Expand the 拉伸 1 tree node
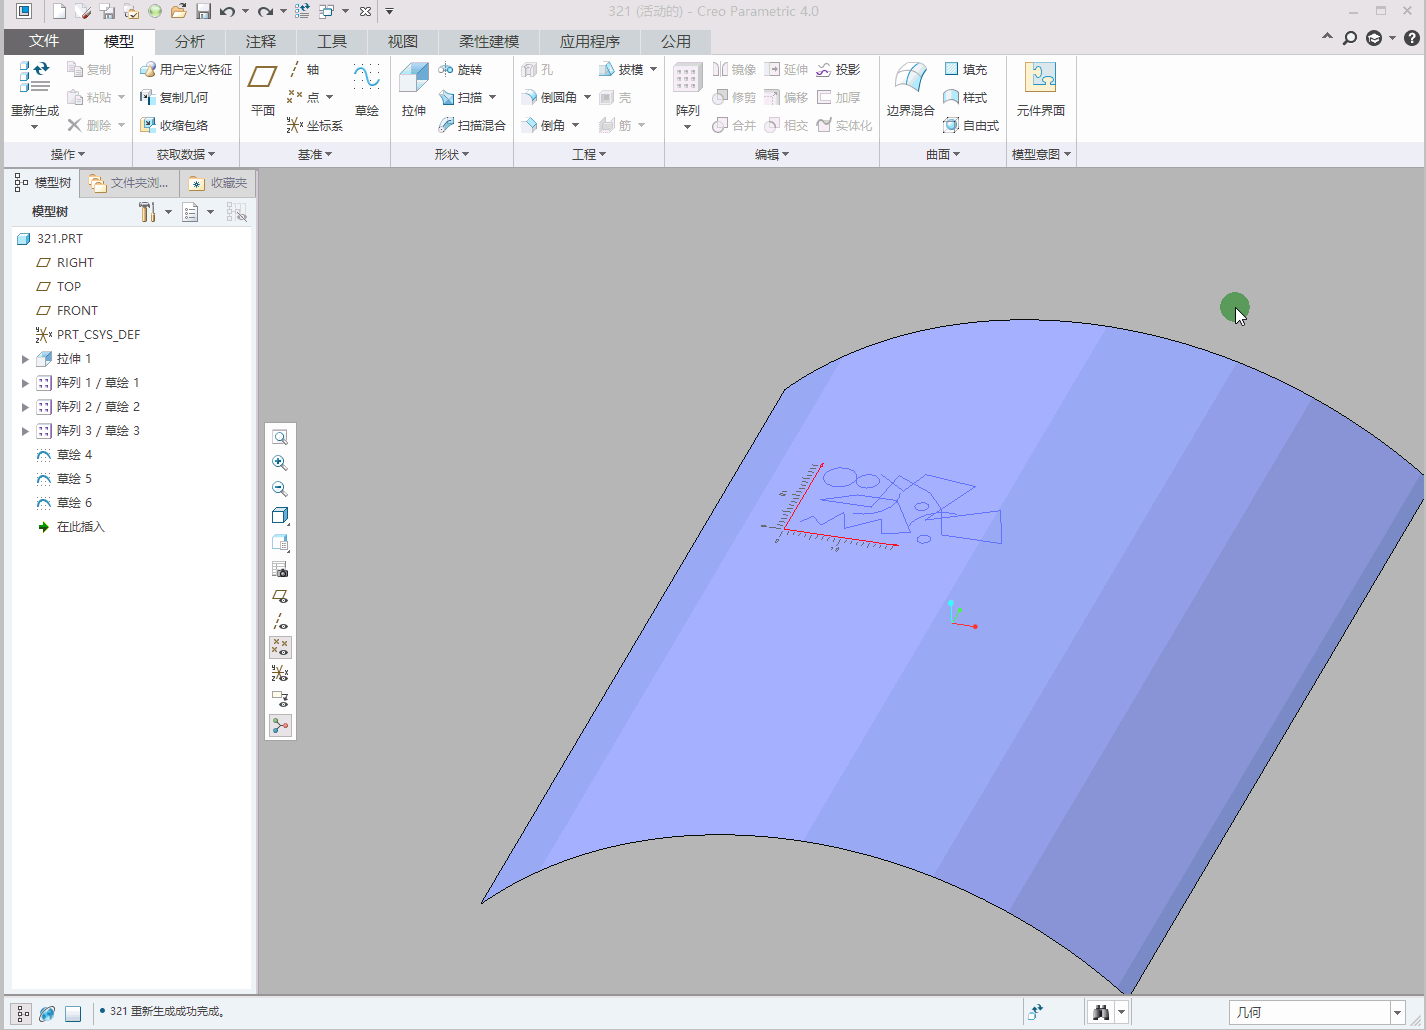 click(x=26, y=359)
